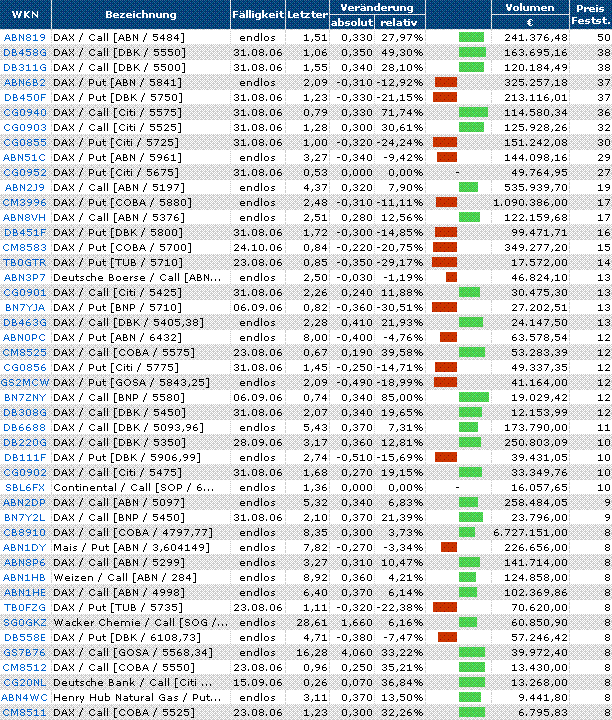The height and width of the screenshot is (720, 612).
Task: Open WKN link TB0GTR
Action: [25, 263]
